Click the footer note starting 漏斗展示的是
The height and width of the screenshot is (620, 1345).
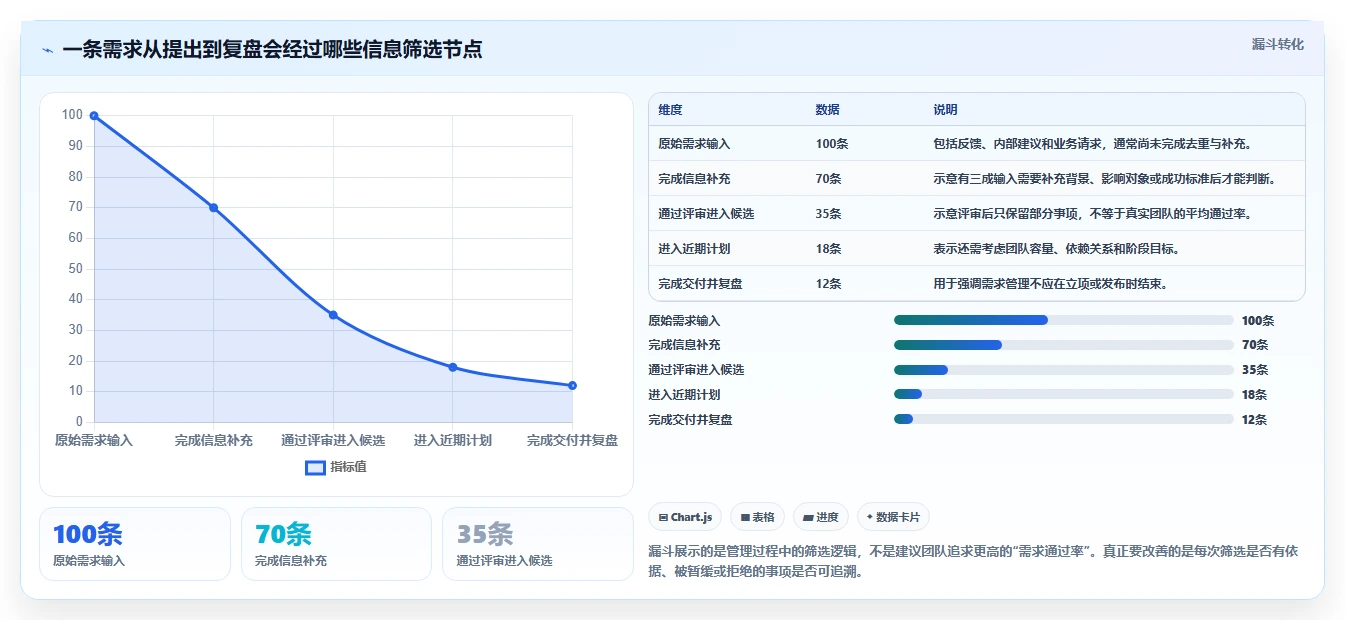[973, 562]
